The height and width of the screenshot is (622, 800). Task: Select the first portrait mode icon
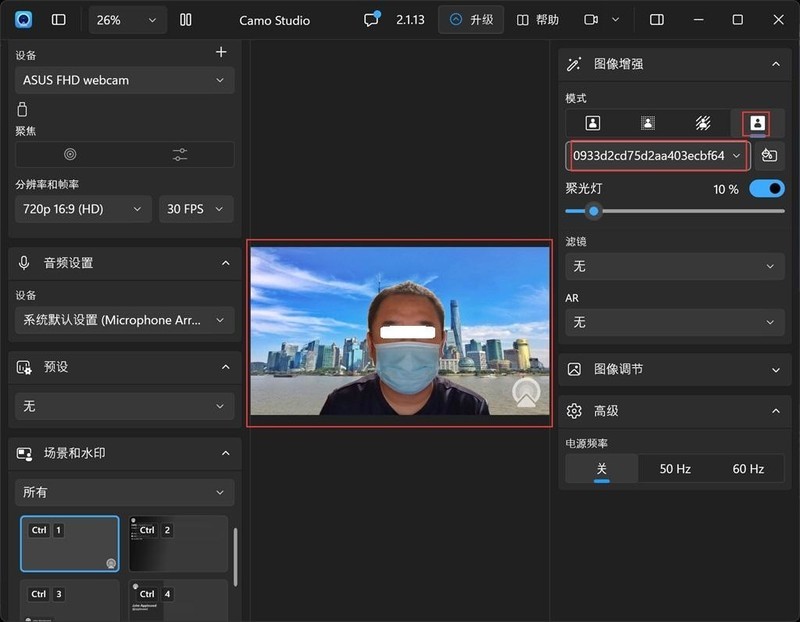pos(593,123)
